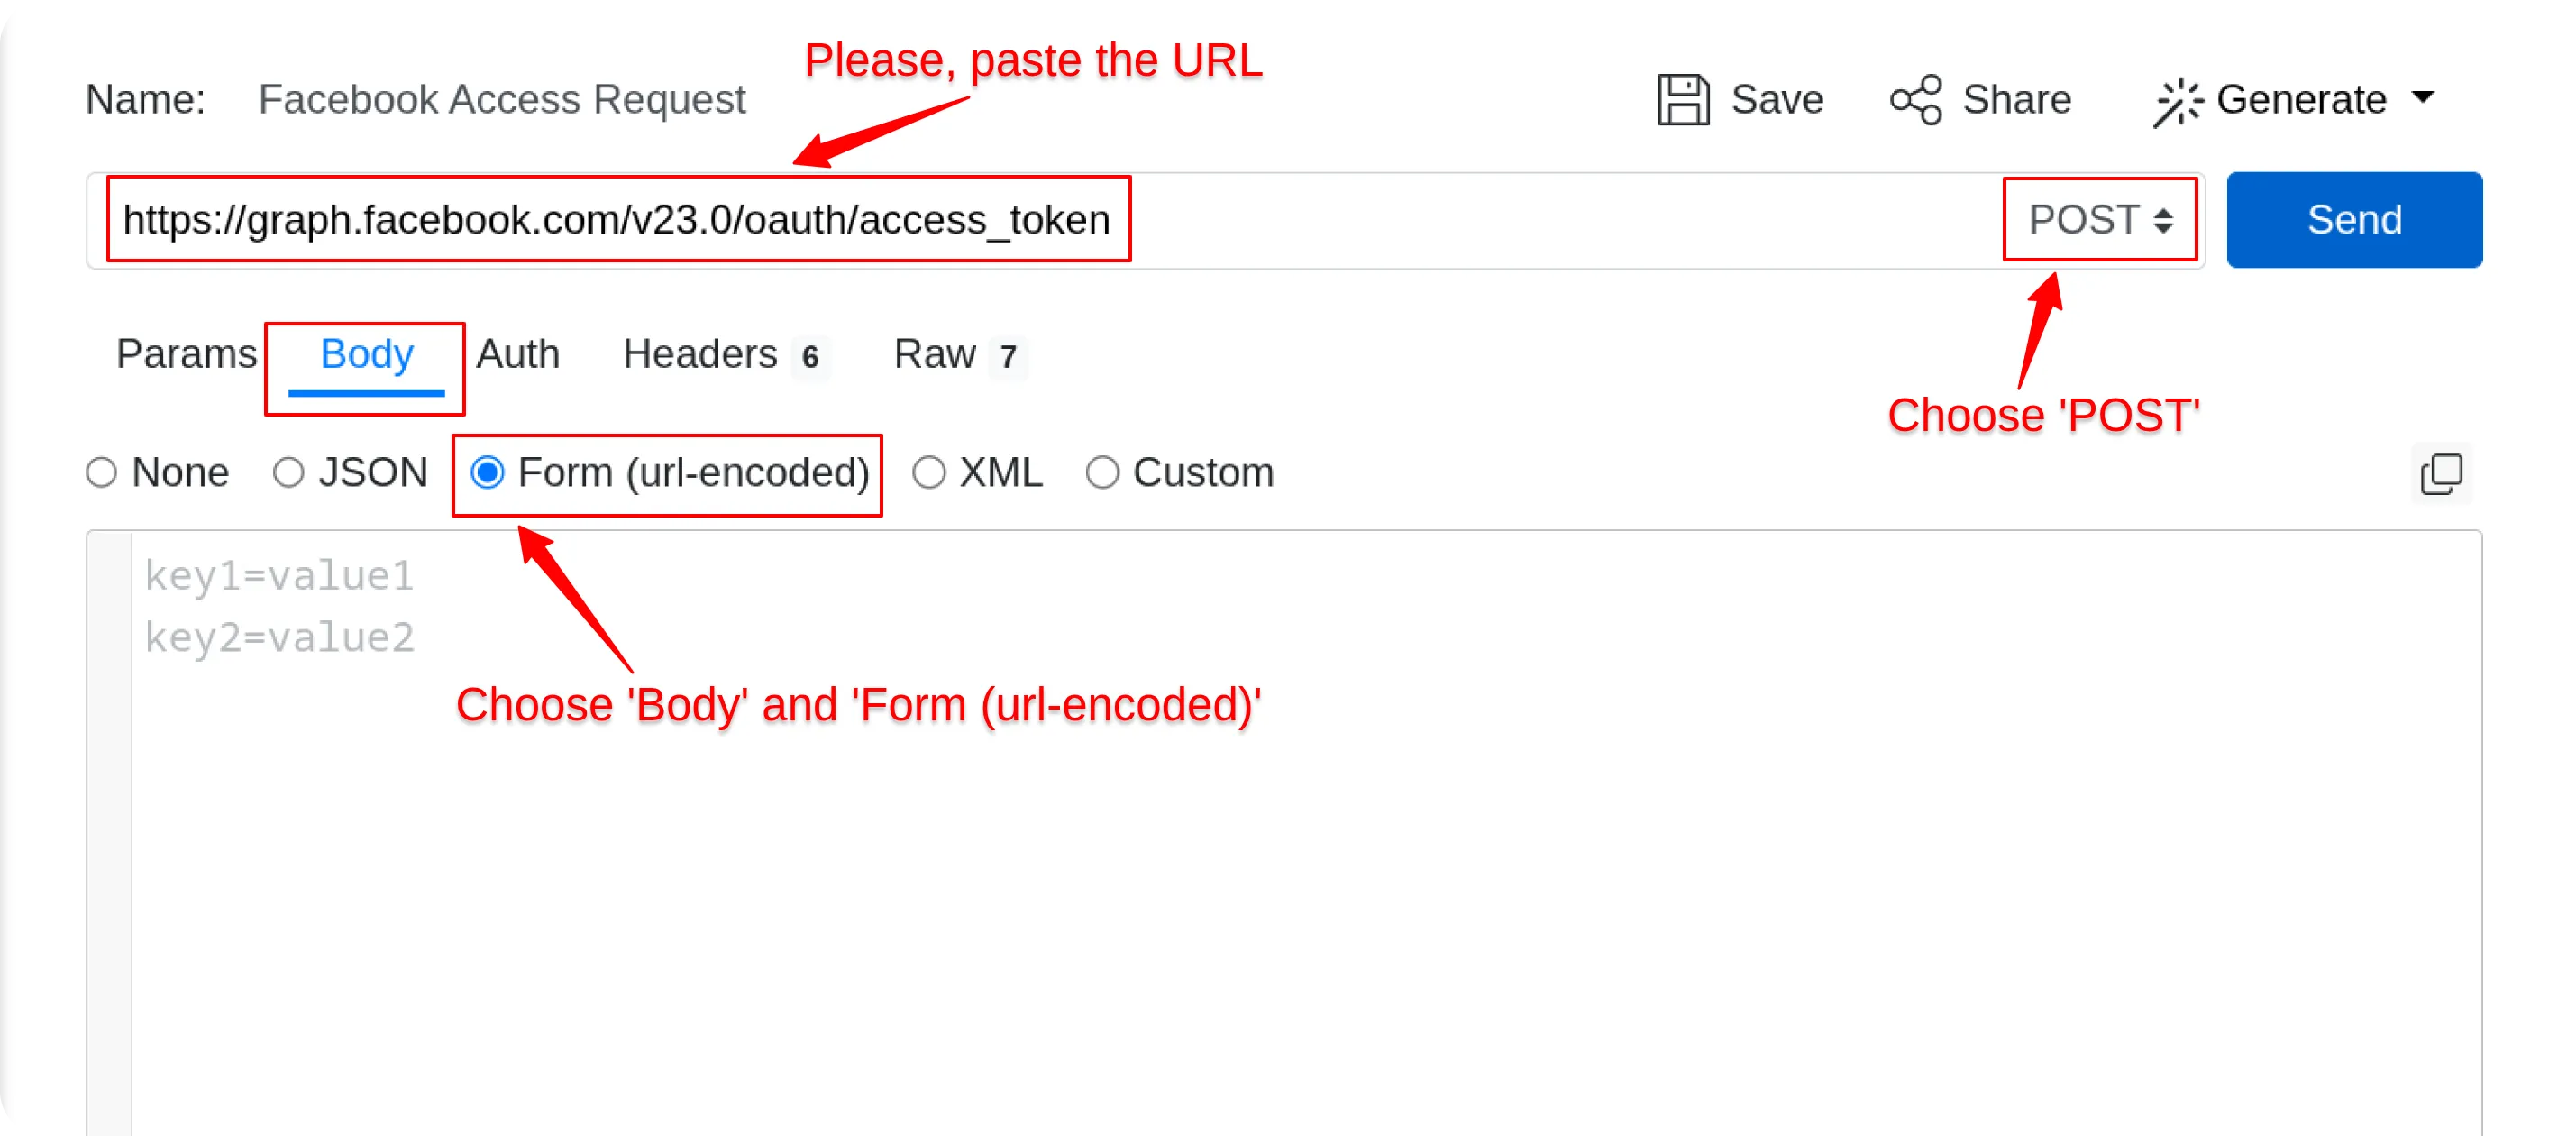
Task: Expand the Generate options dropdown arrow
Action: 2423,99
